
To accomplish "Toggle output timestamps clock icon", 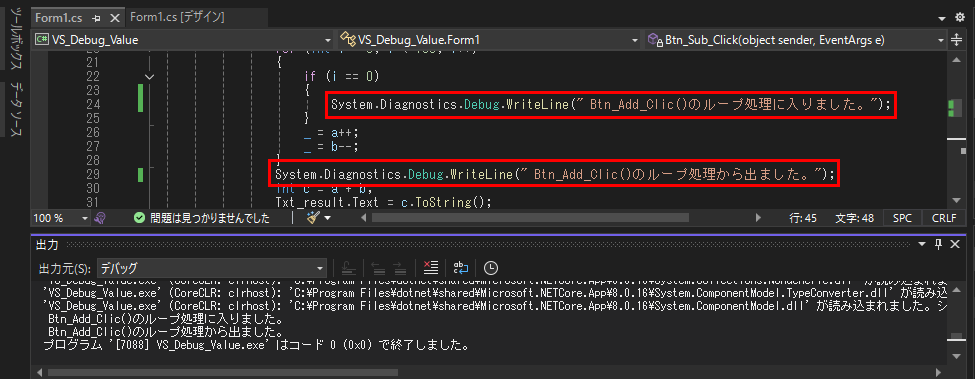I will pyautogui.click(x=491, y=268).
